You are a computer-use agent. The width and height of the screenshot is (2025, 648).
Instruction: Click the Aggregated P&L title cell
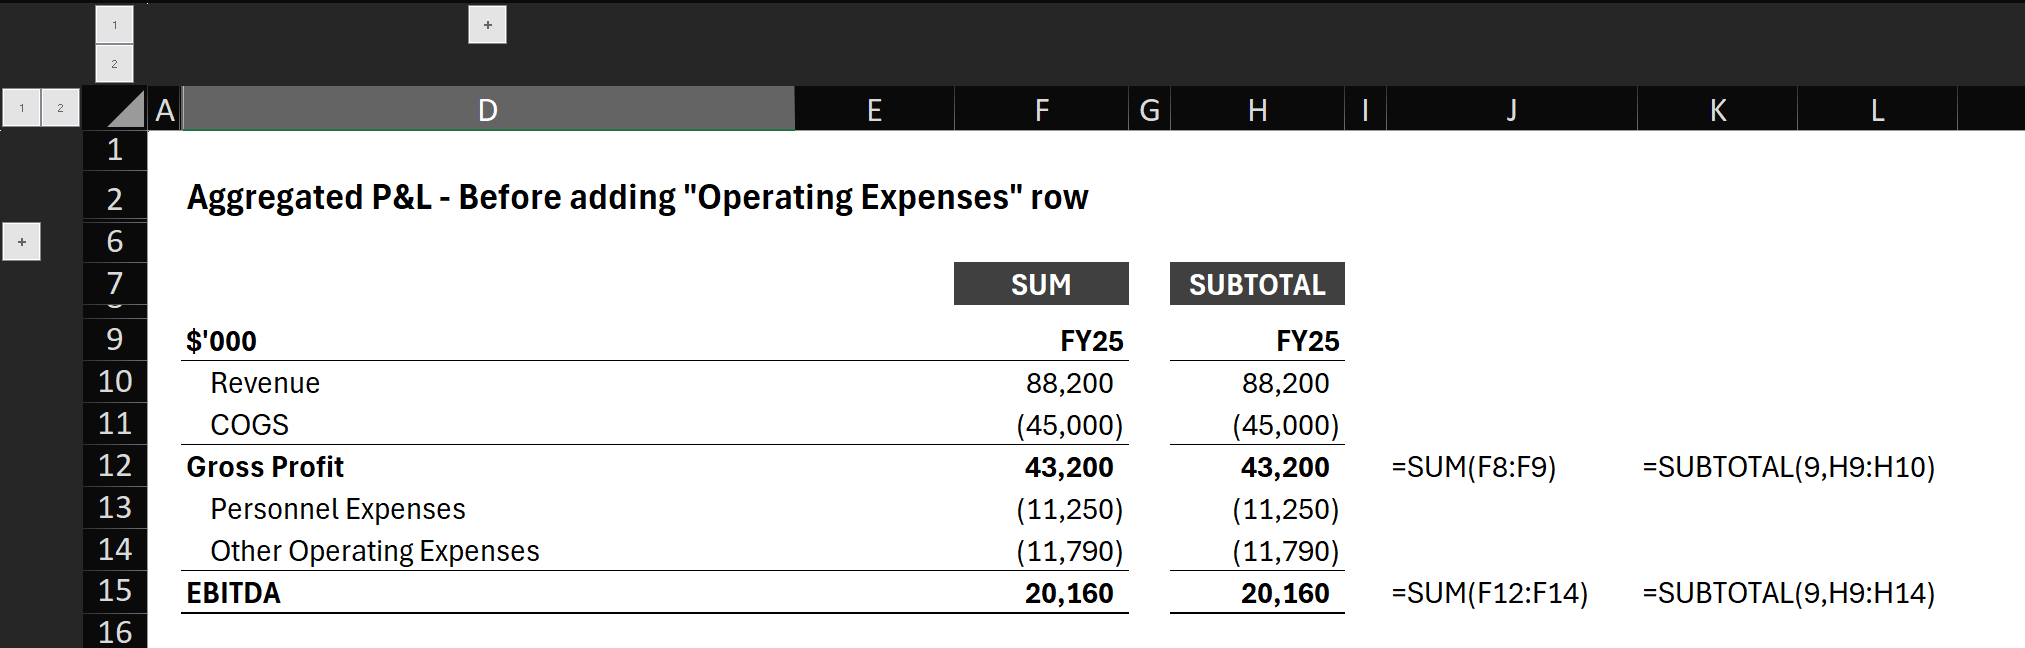[x=637, y=198]
